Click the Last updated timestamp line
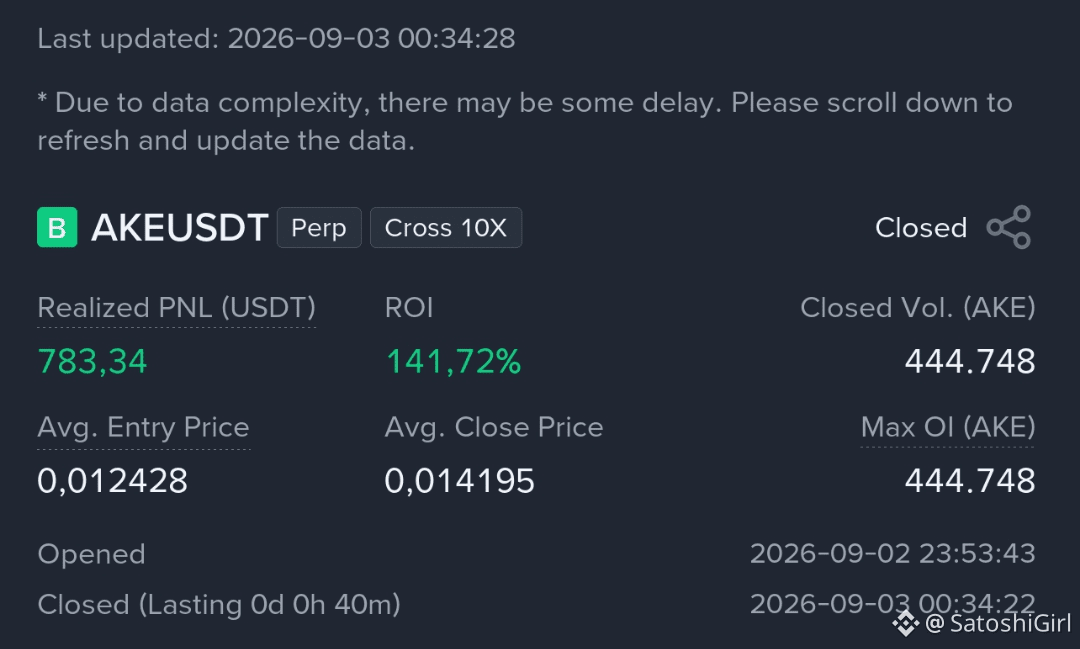Viewport: 1080px width, 649px height. click(276, 39)
